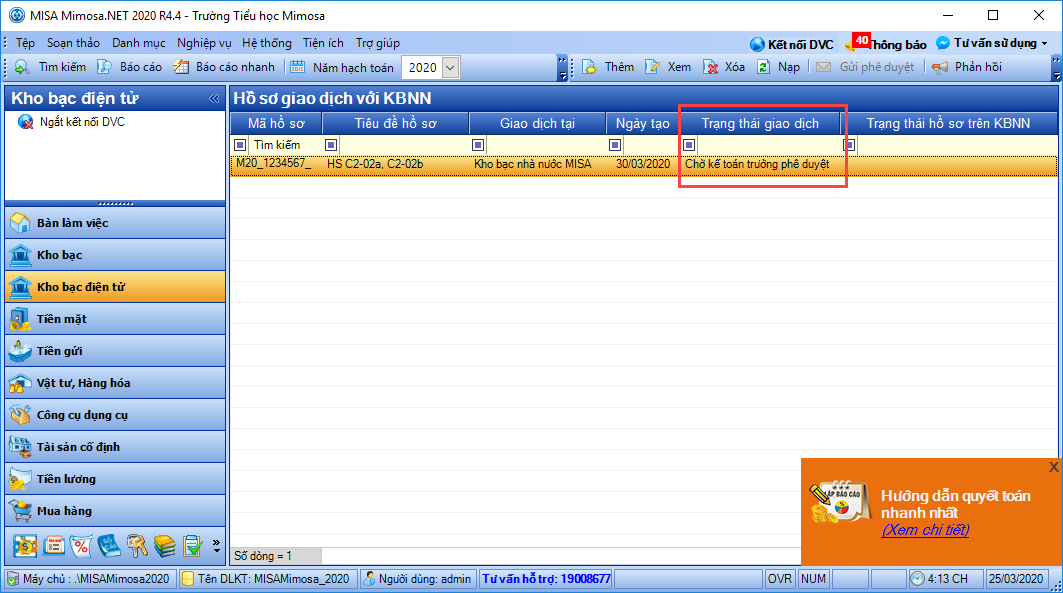Click the HS C2-02a, C2-02b cell
Screen dimensions: 1063x593
point(375,165)
